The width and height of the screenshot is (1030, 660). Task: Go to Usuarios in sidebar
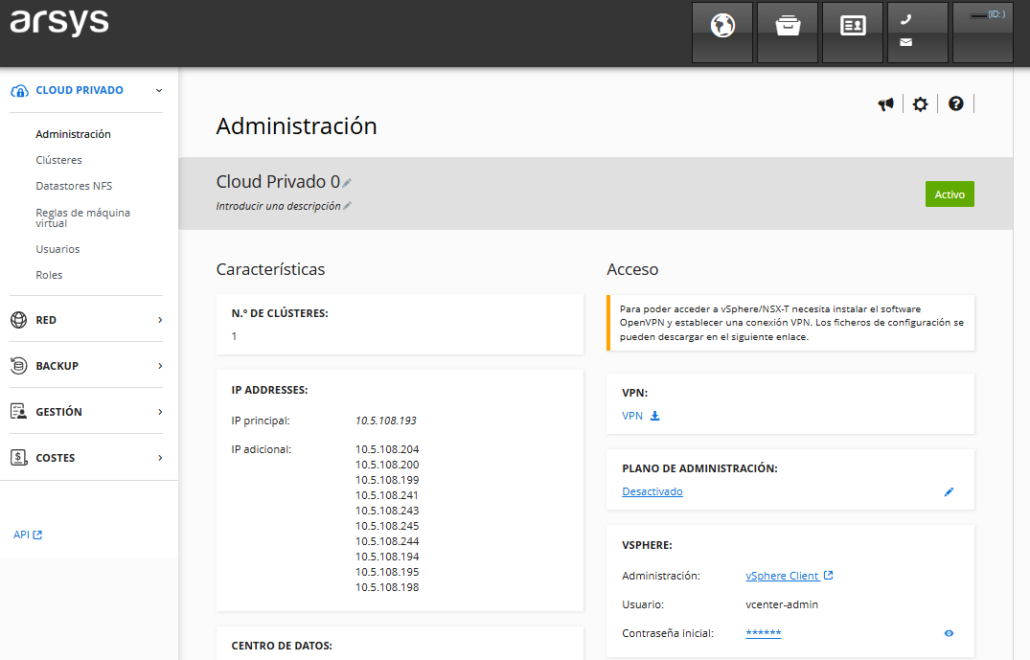click(58, 249)
